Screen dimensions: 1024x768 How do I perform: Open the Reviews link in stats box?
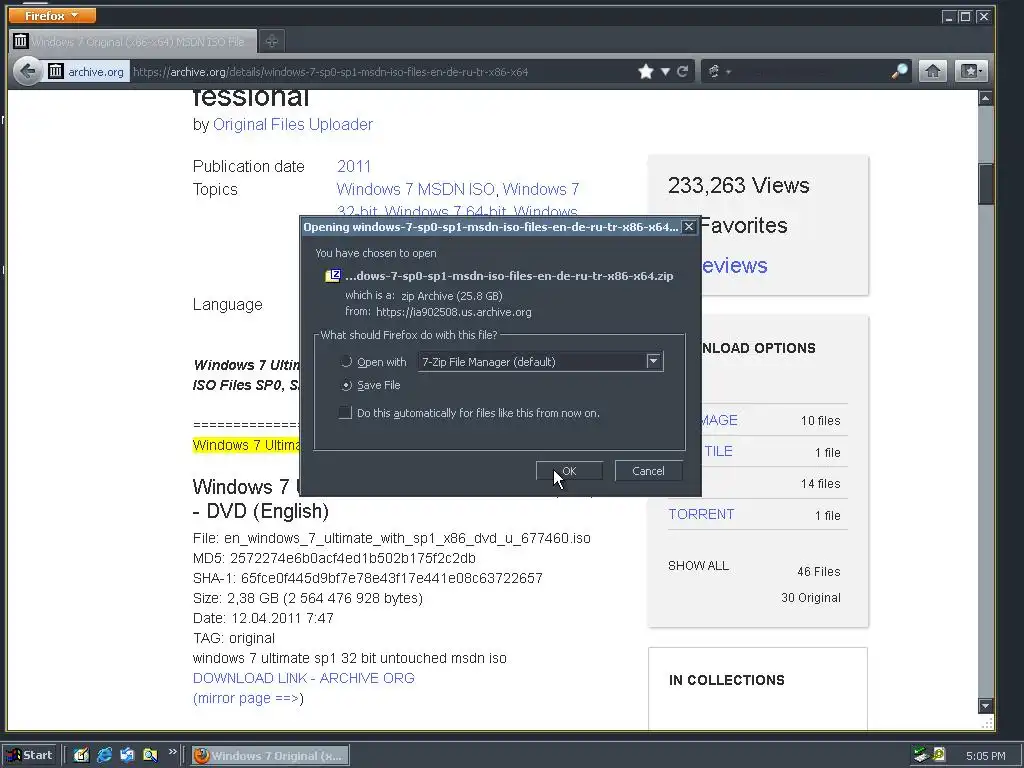click(734, 265)
